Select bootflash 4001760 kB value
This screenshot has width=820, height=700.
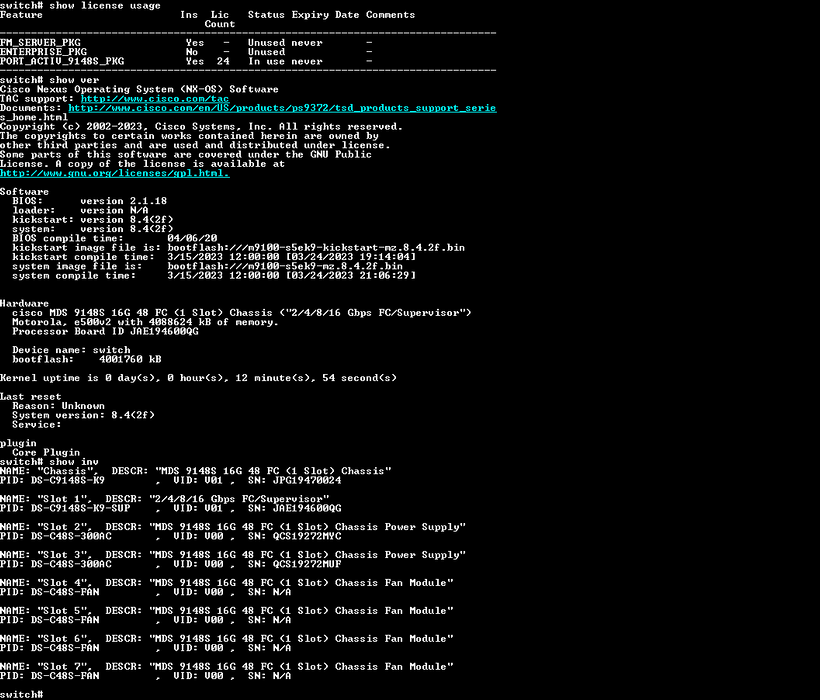130,359
